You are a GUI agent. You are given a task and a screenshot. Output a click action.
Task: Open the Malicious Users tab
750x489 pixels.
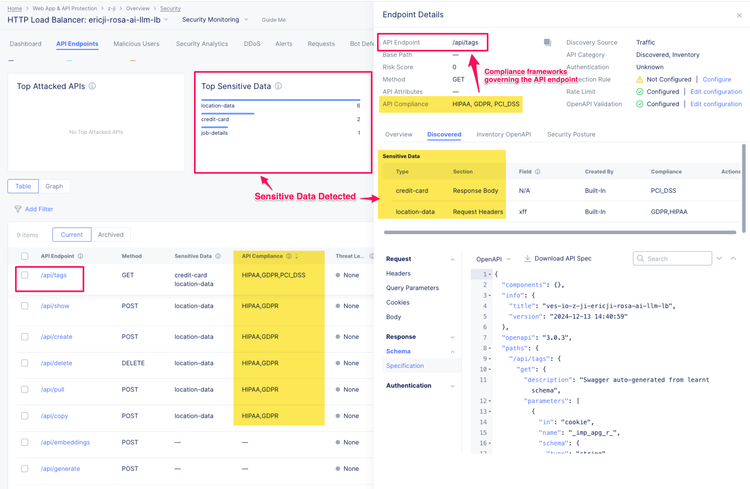[x=136, y=44]
